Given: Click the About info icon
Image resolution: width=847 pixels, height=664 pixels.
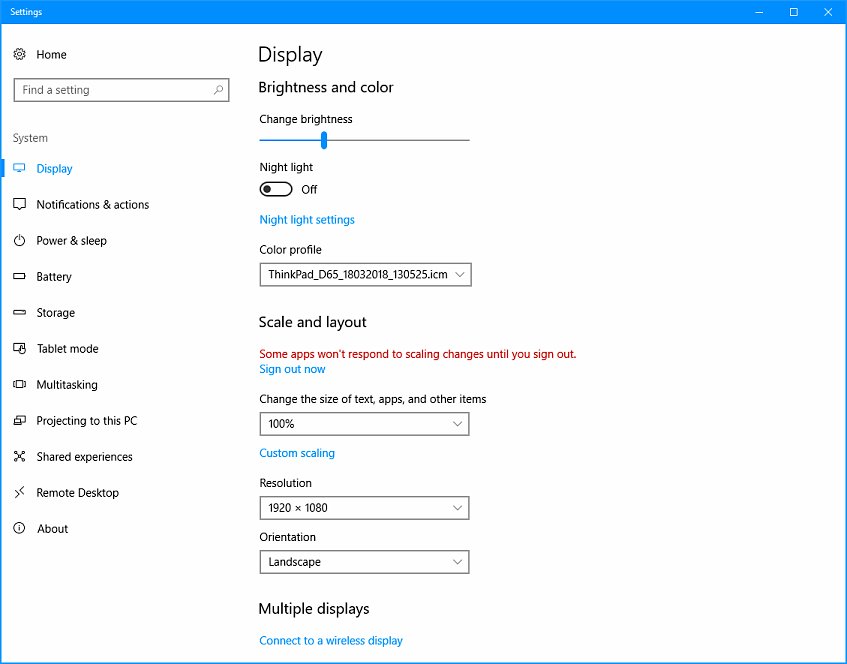Looking at the screenshot, I should 19,528.
